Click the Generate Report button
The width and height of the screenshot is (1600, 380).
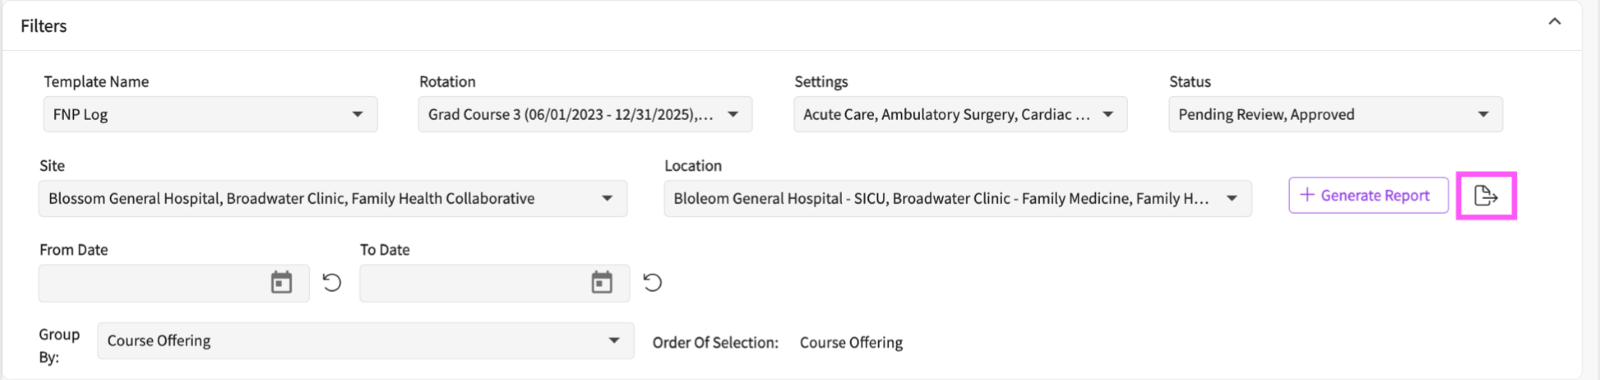pyautogui.click(x=1368, y=195)
